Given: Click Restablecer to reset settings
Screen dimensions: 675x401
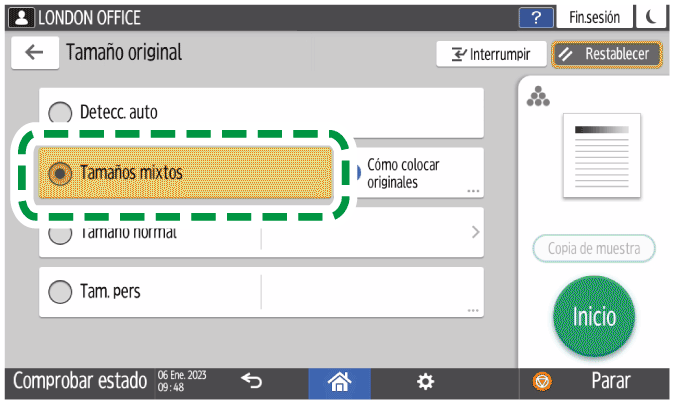Looking at the screenshot, I should click(x=607, y=54).
